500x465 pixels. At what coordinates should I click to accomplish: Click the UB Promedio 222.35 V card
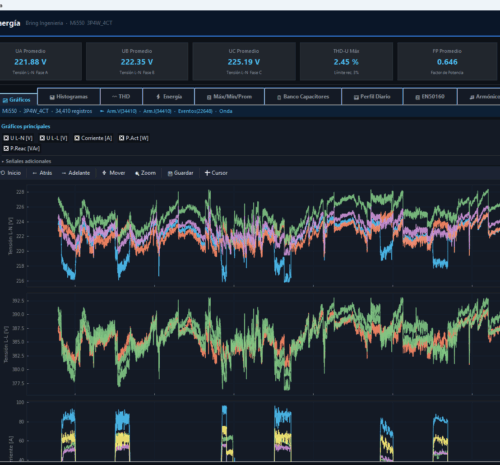click(x=137, y=61)
